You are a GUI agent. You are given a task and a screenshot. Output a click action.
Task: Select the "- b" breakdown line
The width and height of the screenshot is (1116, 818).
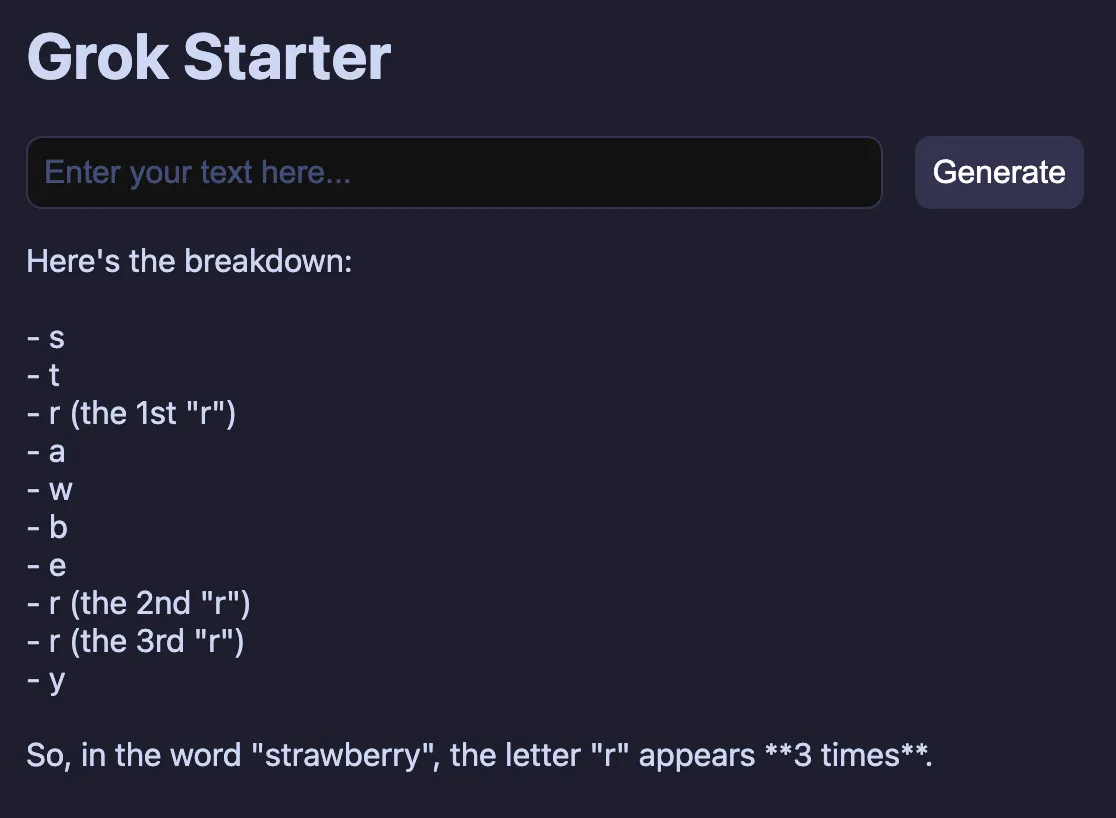(47, 527)
